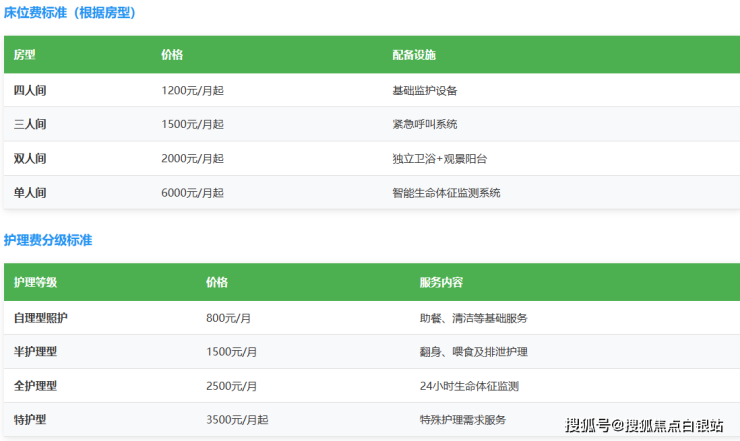Click the 全护理型 care level row

pos(35,385)
